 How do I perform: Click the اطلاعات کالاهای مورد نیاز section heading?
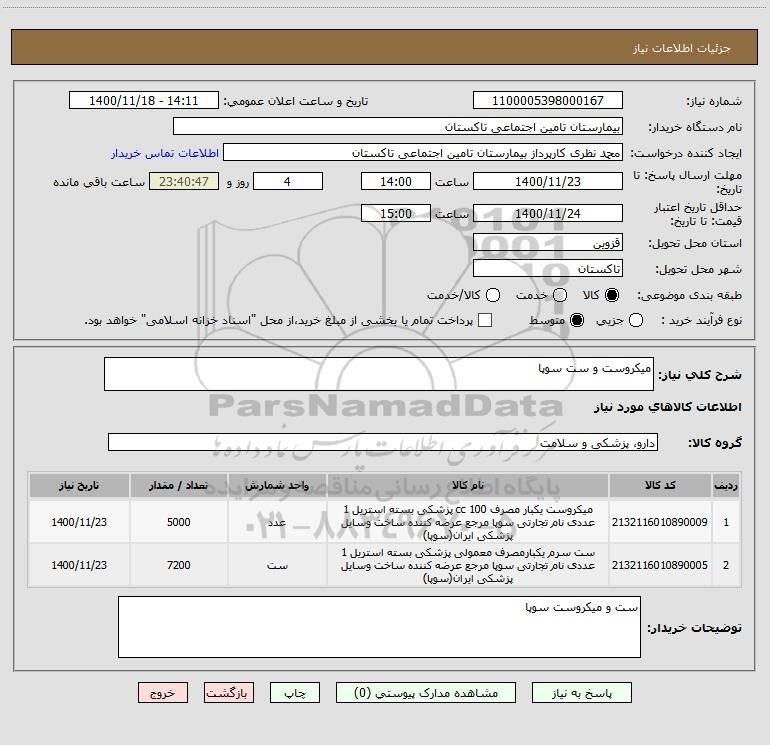click(x=667, y=407)
